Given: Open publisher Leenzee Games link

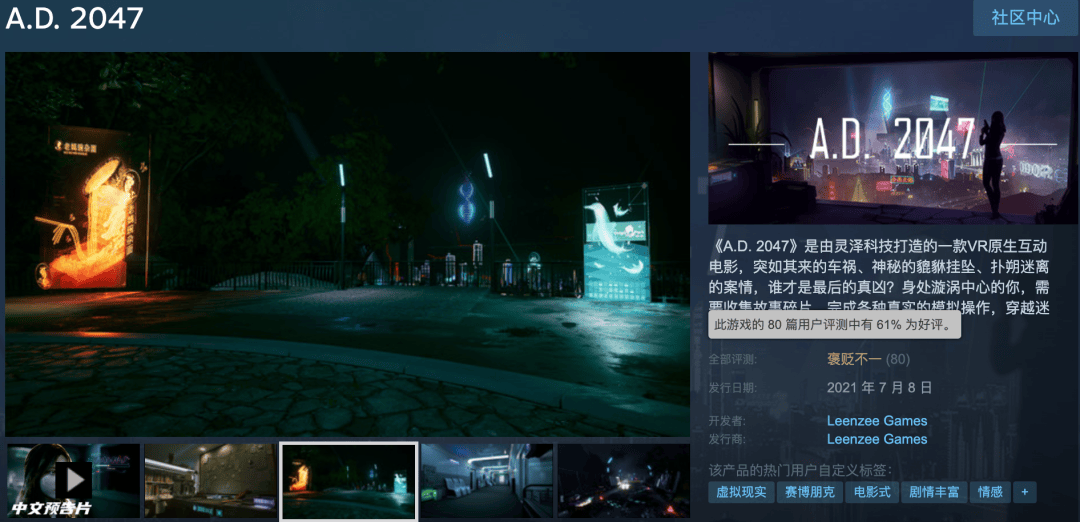Looking at the screenshot, I should pyautogui.click(x=877, y=439).
